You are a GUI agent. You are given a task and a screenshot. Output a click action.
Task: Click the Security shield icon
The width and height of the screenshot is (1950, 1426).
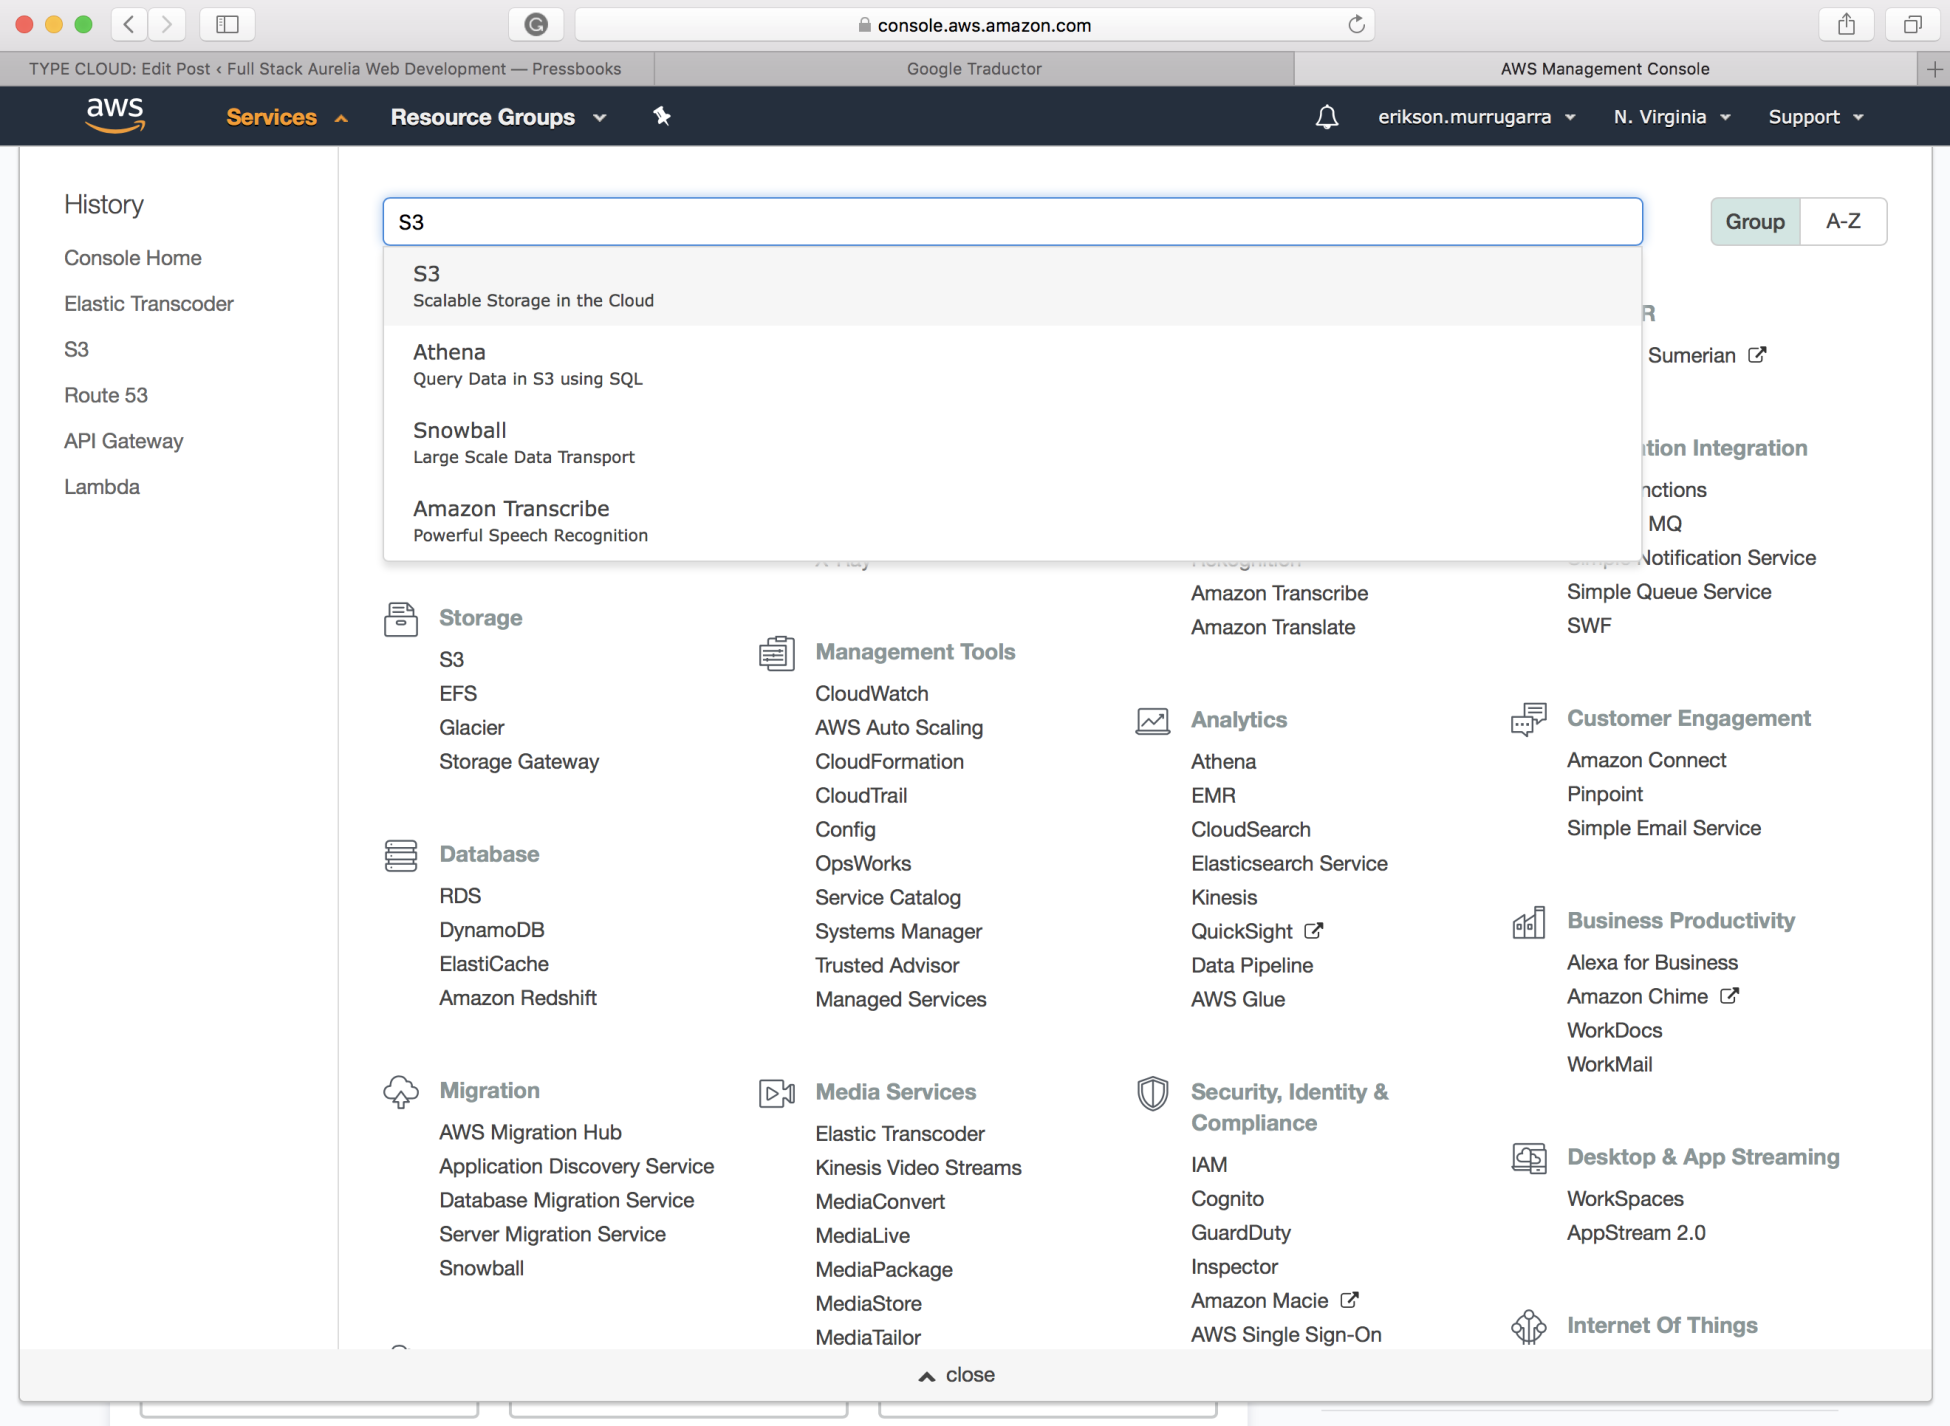coord(1152,1093)
